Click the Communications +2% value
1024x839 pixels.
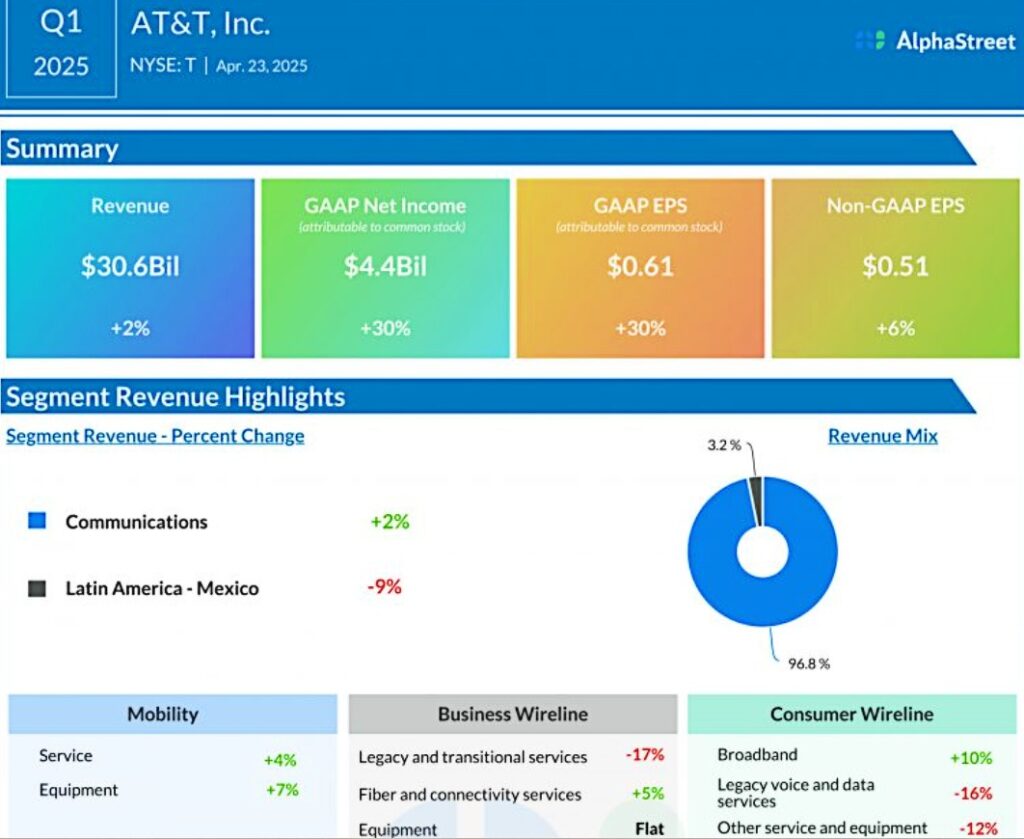point(390,521)
